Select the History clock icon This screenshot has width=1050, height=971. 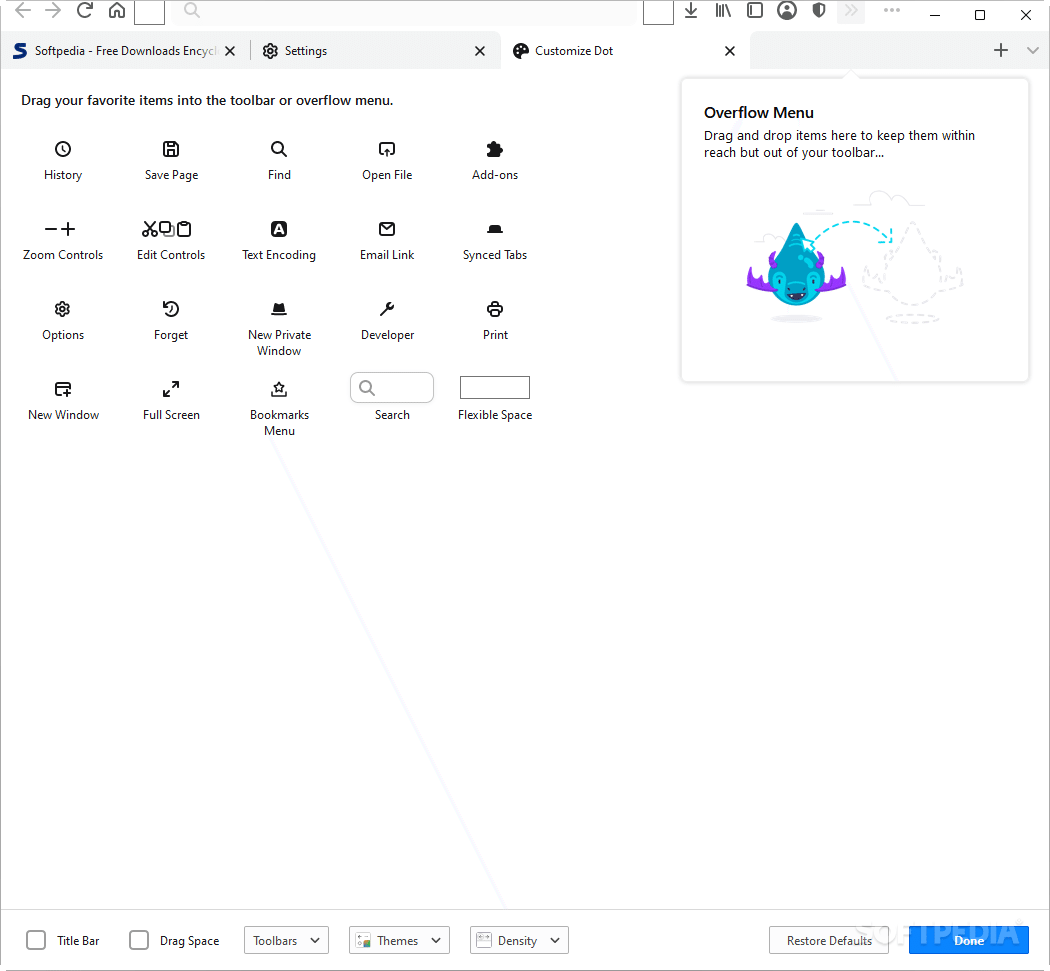click(63, 149)
